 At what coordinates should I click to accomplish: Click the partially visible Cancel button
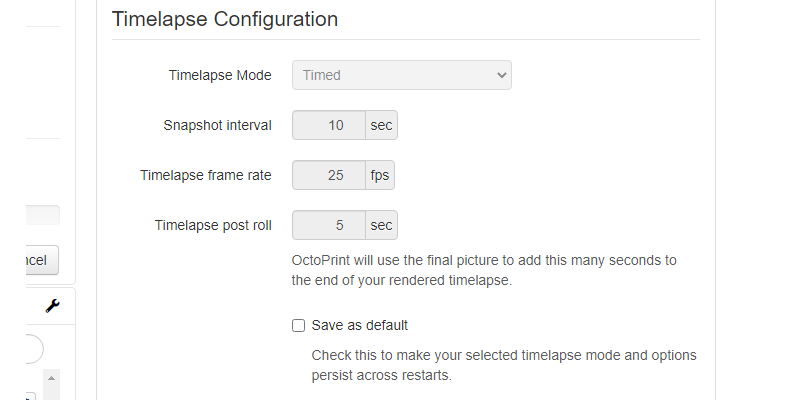point(42,260)
